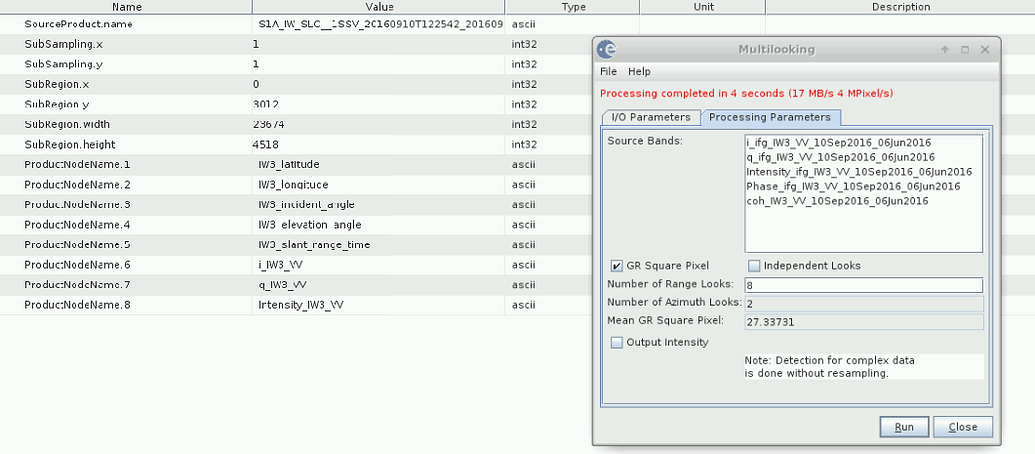Switch to the I/O Parameters tab
This screenshot has height=454, width=1035.
point(650,118)
